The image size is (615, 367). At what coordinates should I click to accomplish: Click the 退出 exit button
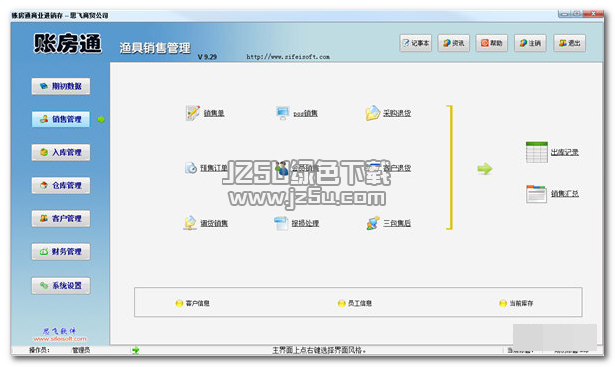(570, 43)
